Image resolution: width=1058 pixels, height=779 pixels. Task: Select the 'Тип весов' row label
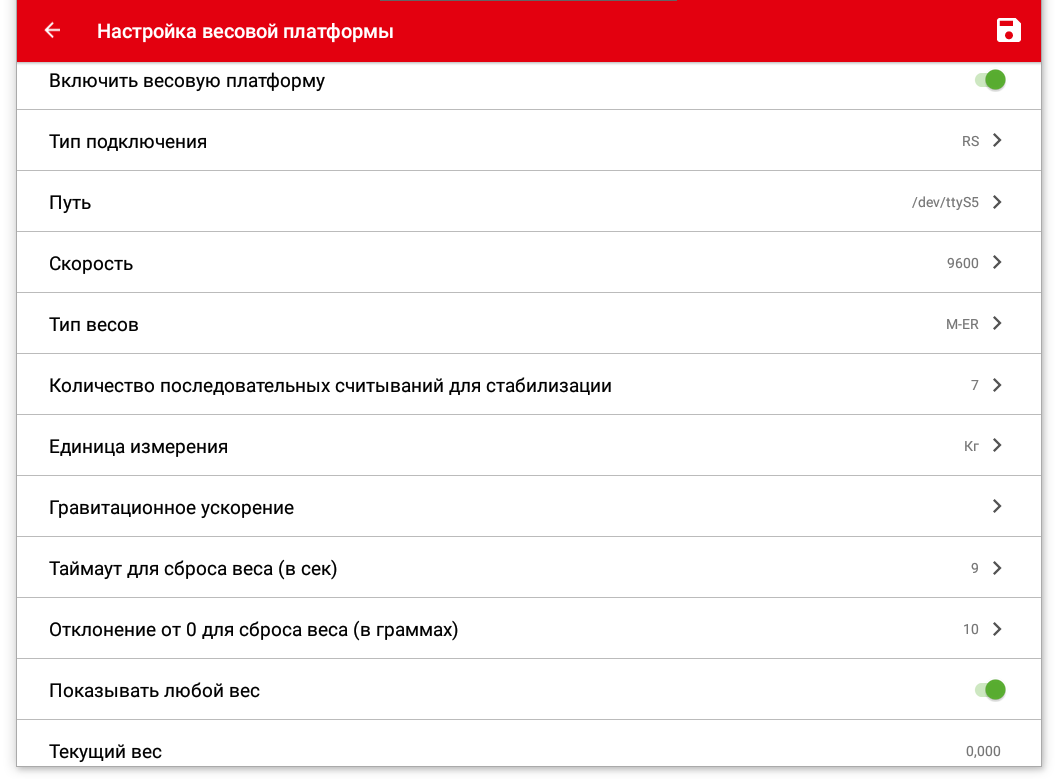click(x=93, y=325)
